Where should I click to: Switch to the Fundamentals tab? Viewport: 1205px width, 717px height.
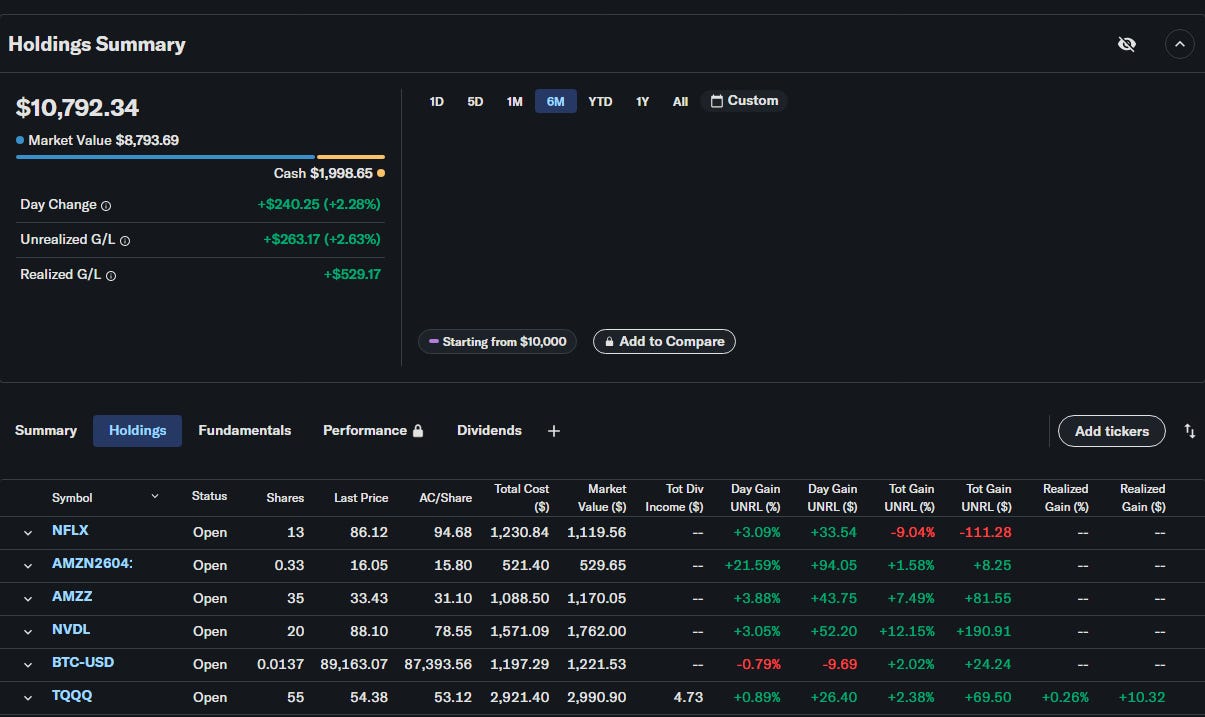(x=245, y=431)
